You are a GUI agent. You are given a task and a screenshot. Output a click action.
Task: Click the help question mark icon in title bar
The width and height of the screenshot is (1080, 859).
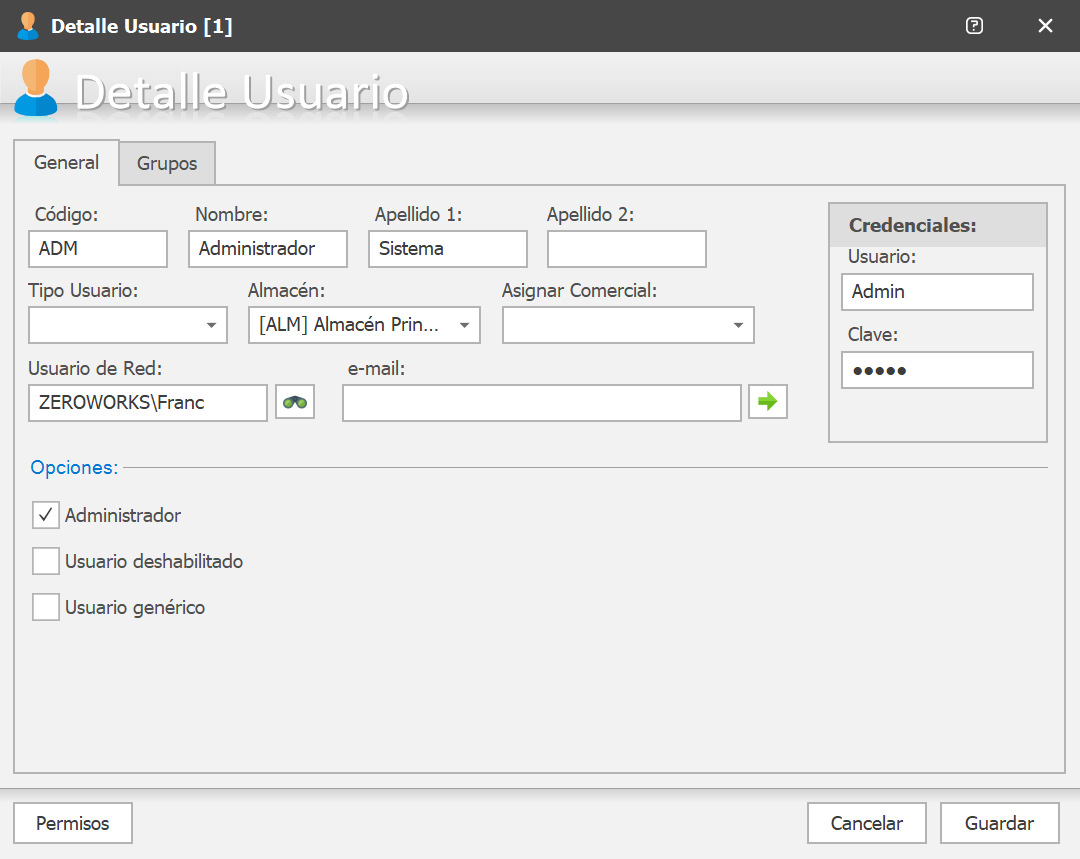(974, 26)
